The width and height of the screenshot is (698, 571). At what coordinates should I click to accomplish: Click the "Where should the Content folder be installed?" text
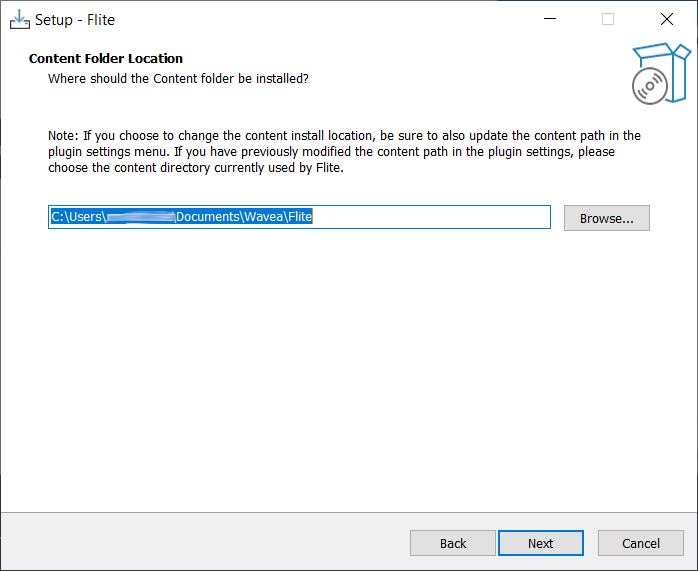point(178,78)
